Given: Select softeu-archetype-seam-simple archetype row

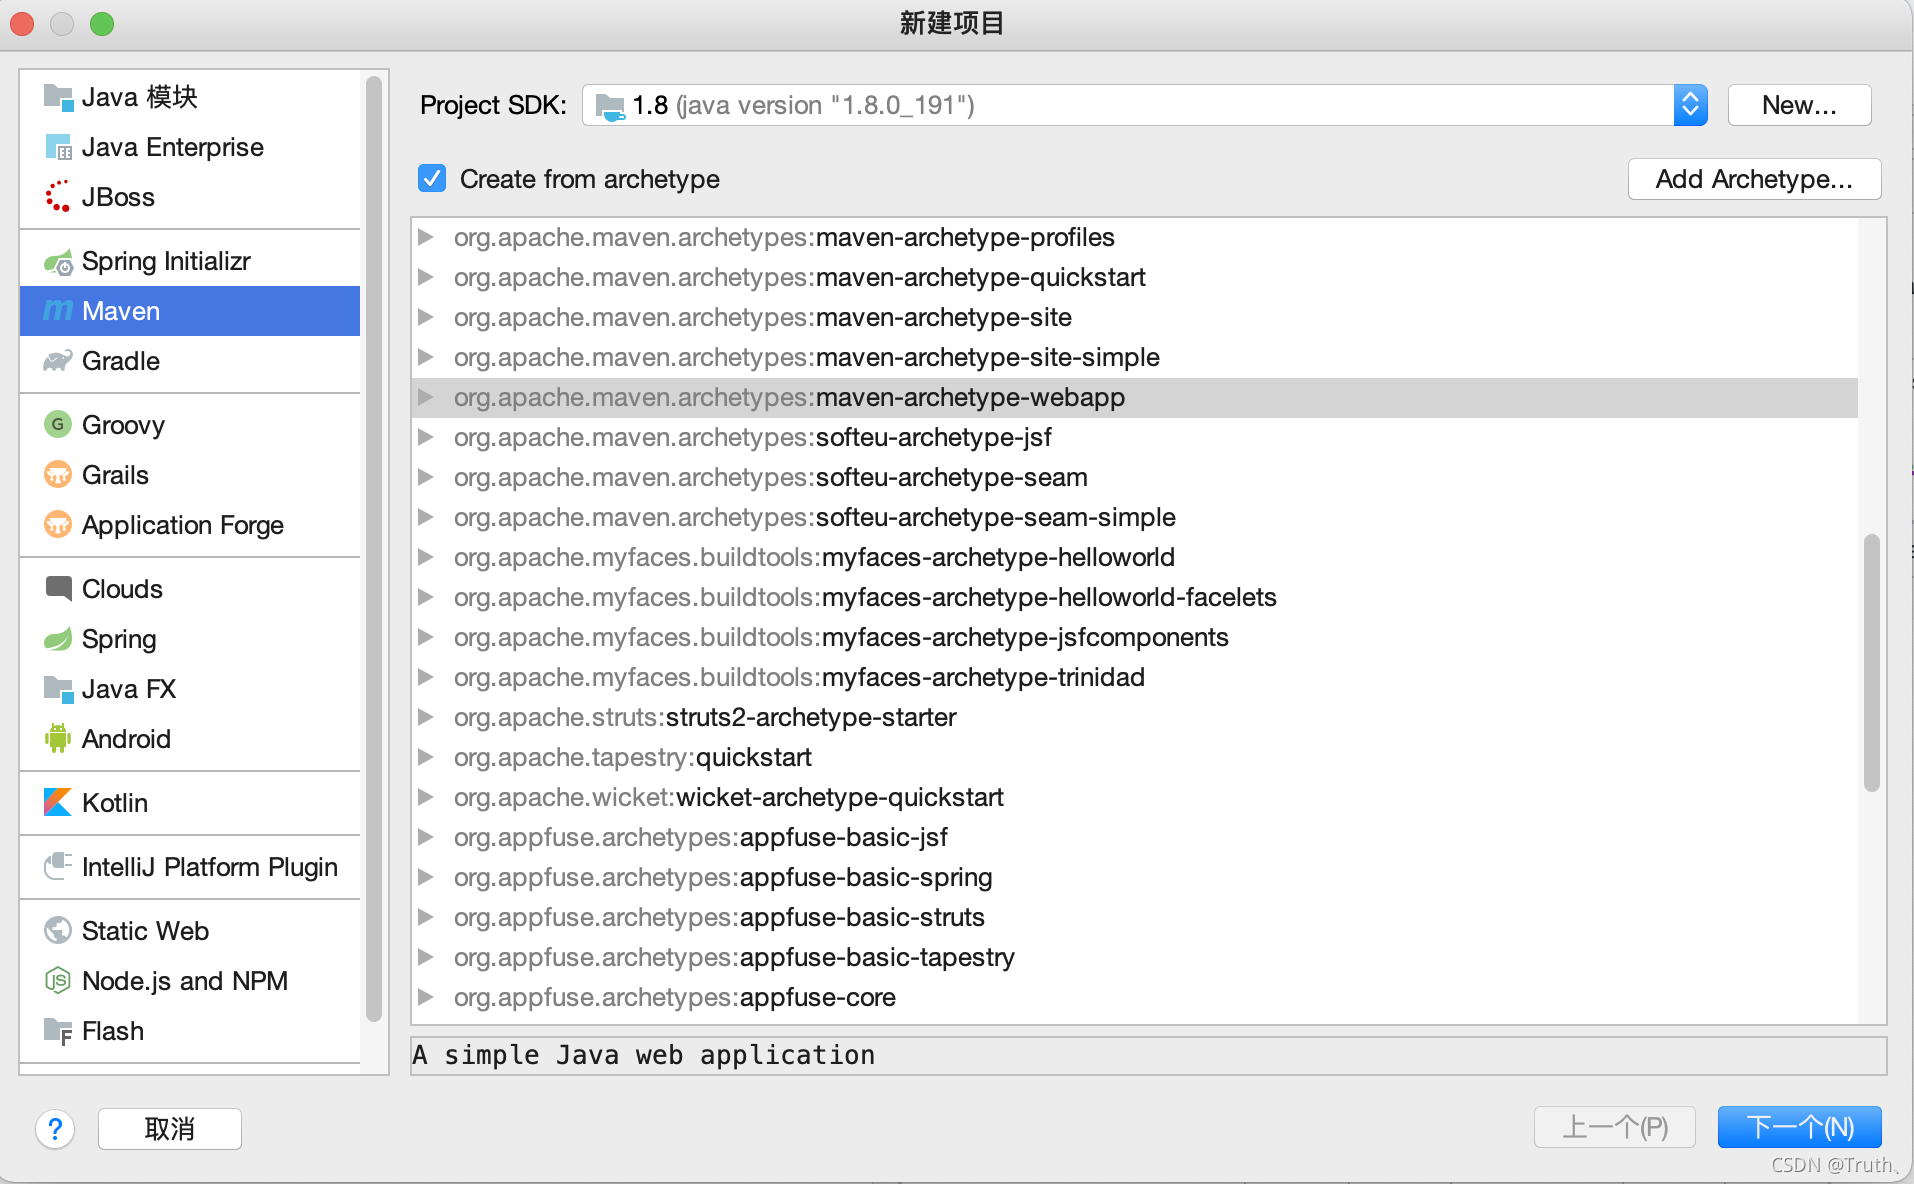Looking at the screenshot, I should coord(1134,517).
